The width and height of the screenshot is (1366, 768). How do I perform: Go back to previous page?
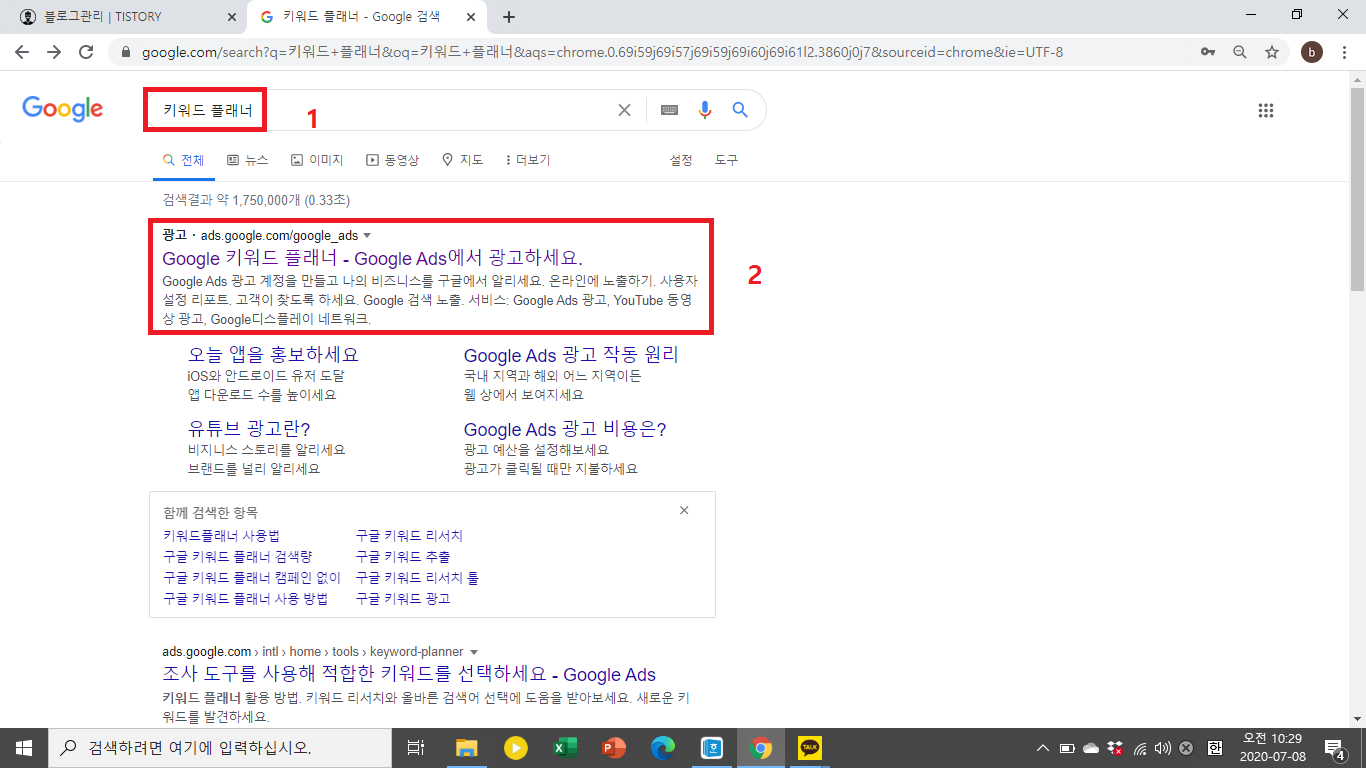pyautogui.click(x=22, y=52)
